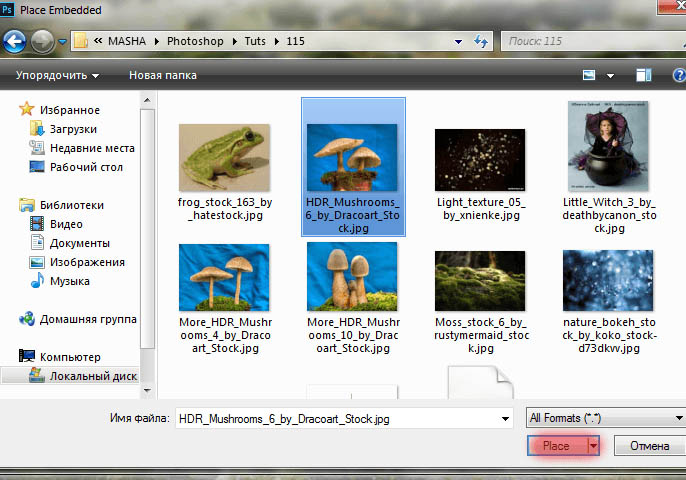Click the Загрузки folder icon
This screenshot has width=686, height=480.
37,128
